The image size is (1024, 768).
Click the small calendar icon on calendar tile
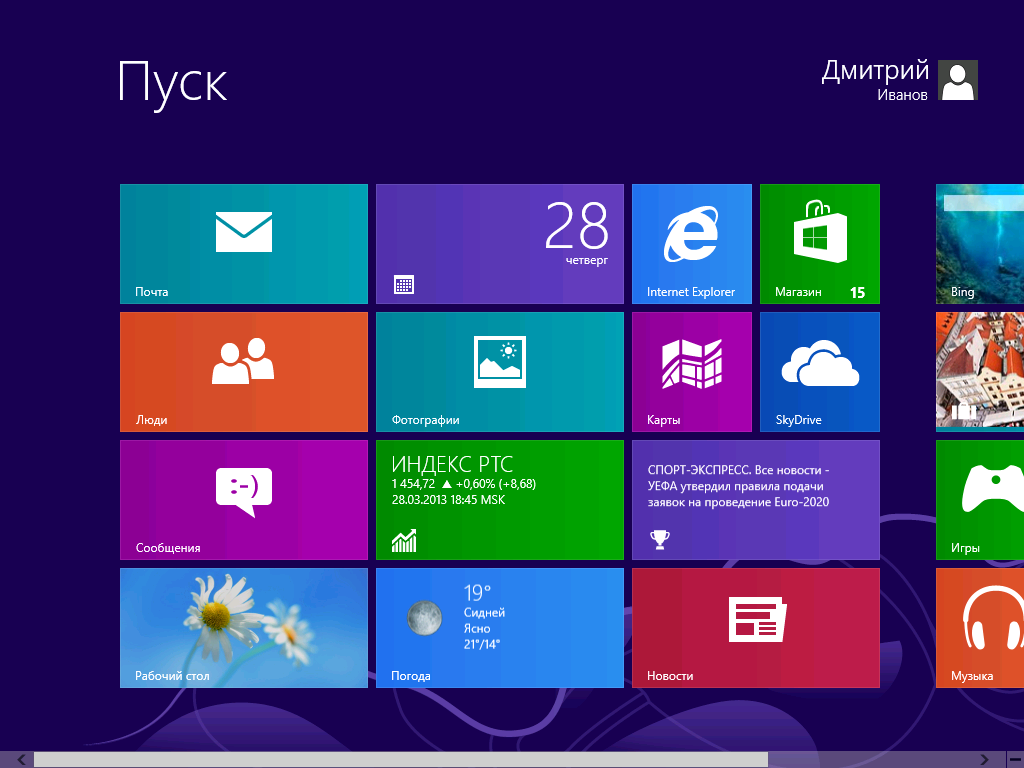404,285
